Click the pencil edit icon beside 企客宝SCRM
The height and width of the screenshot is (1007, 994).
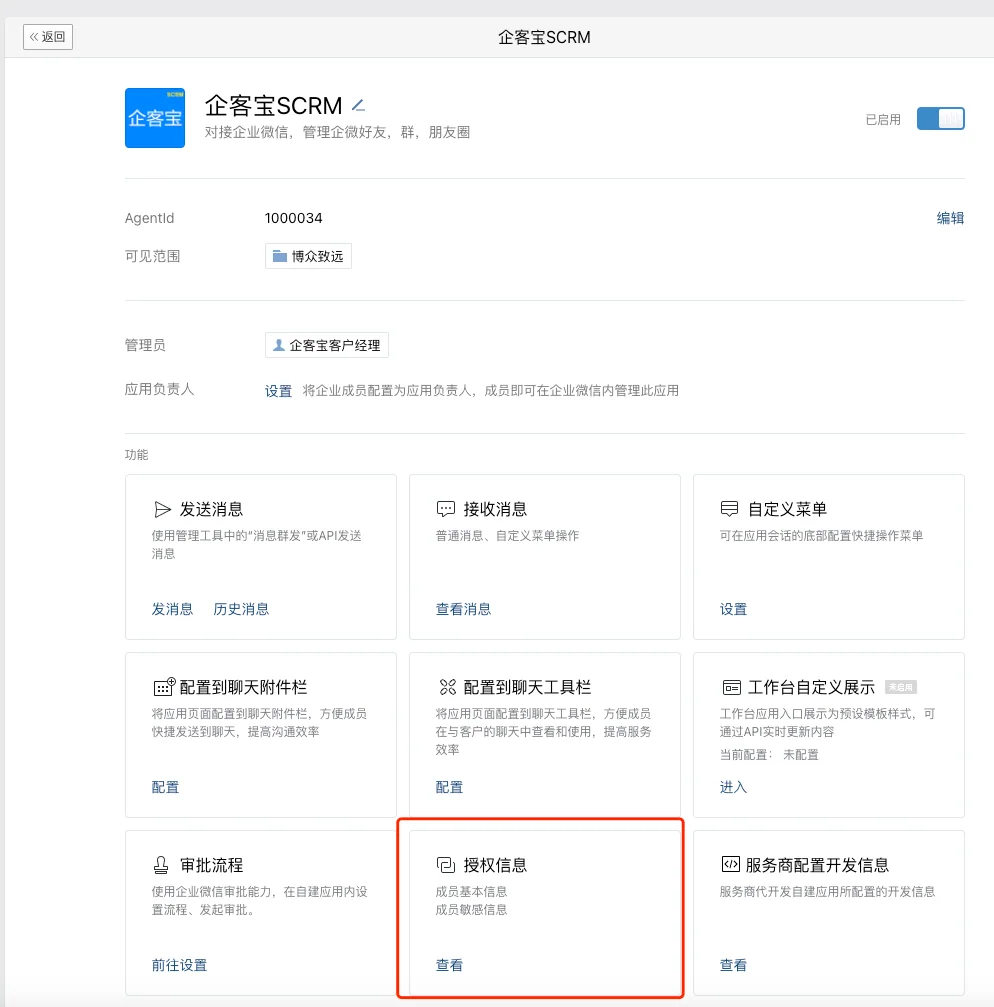(358, 105)
